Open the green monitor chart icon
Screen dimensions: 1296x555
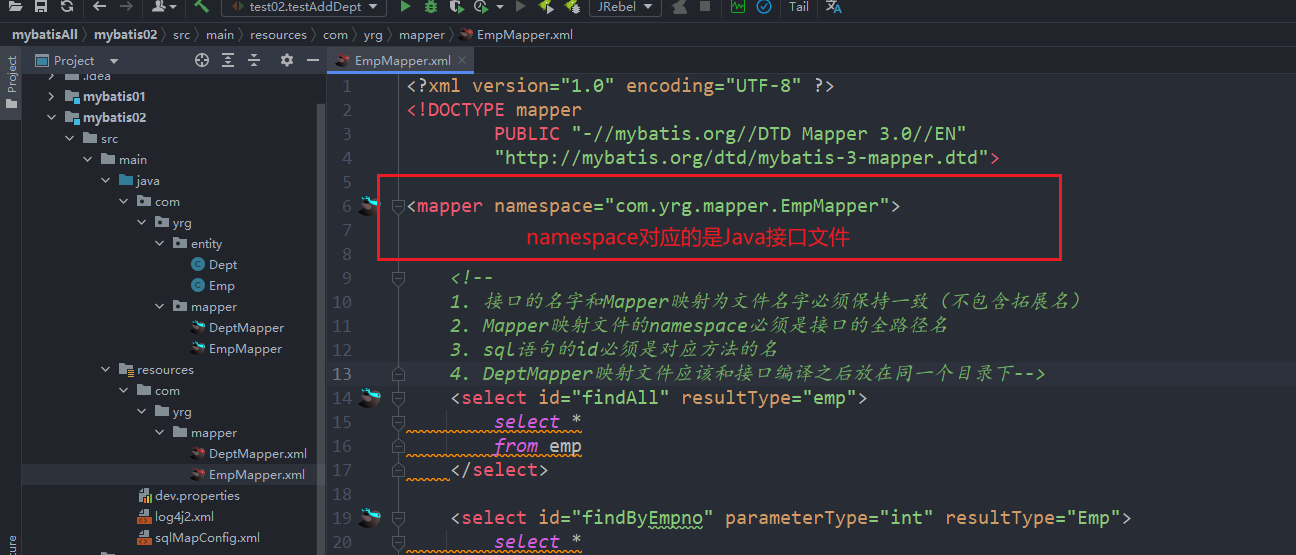click(x=738, y=7)
